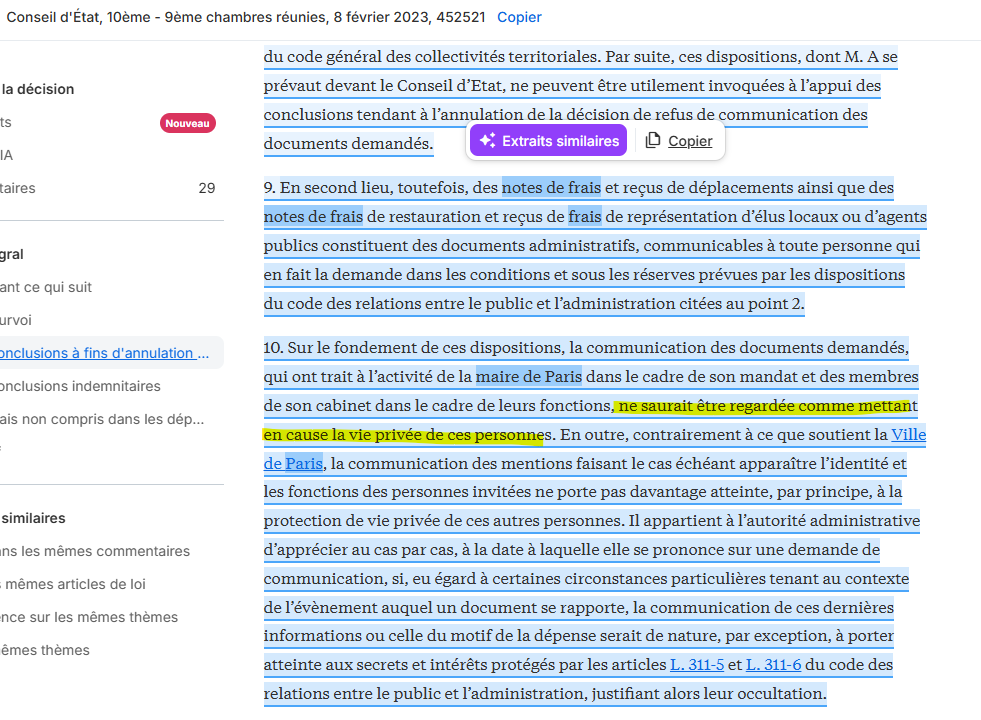Open 'ais non compris dans les dép...' section
981x720 pixels.
[x=102, y=419]
